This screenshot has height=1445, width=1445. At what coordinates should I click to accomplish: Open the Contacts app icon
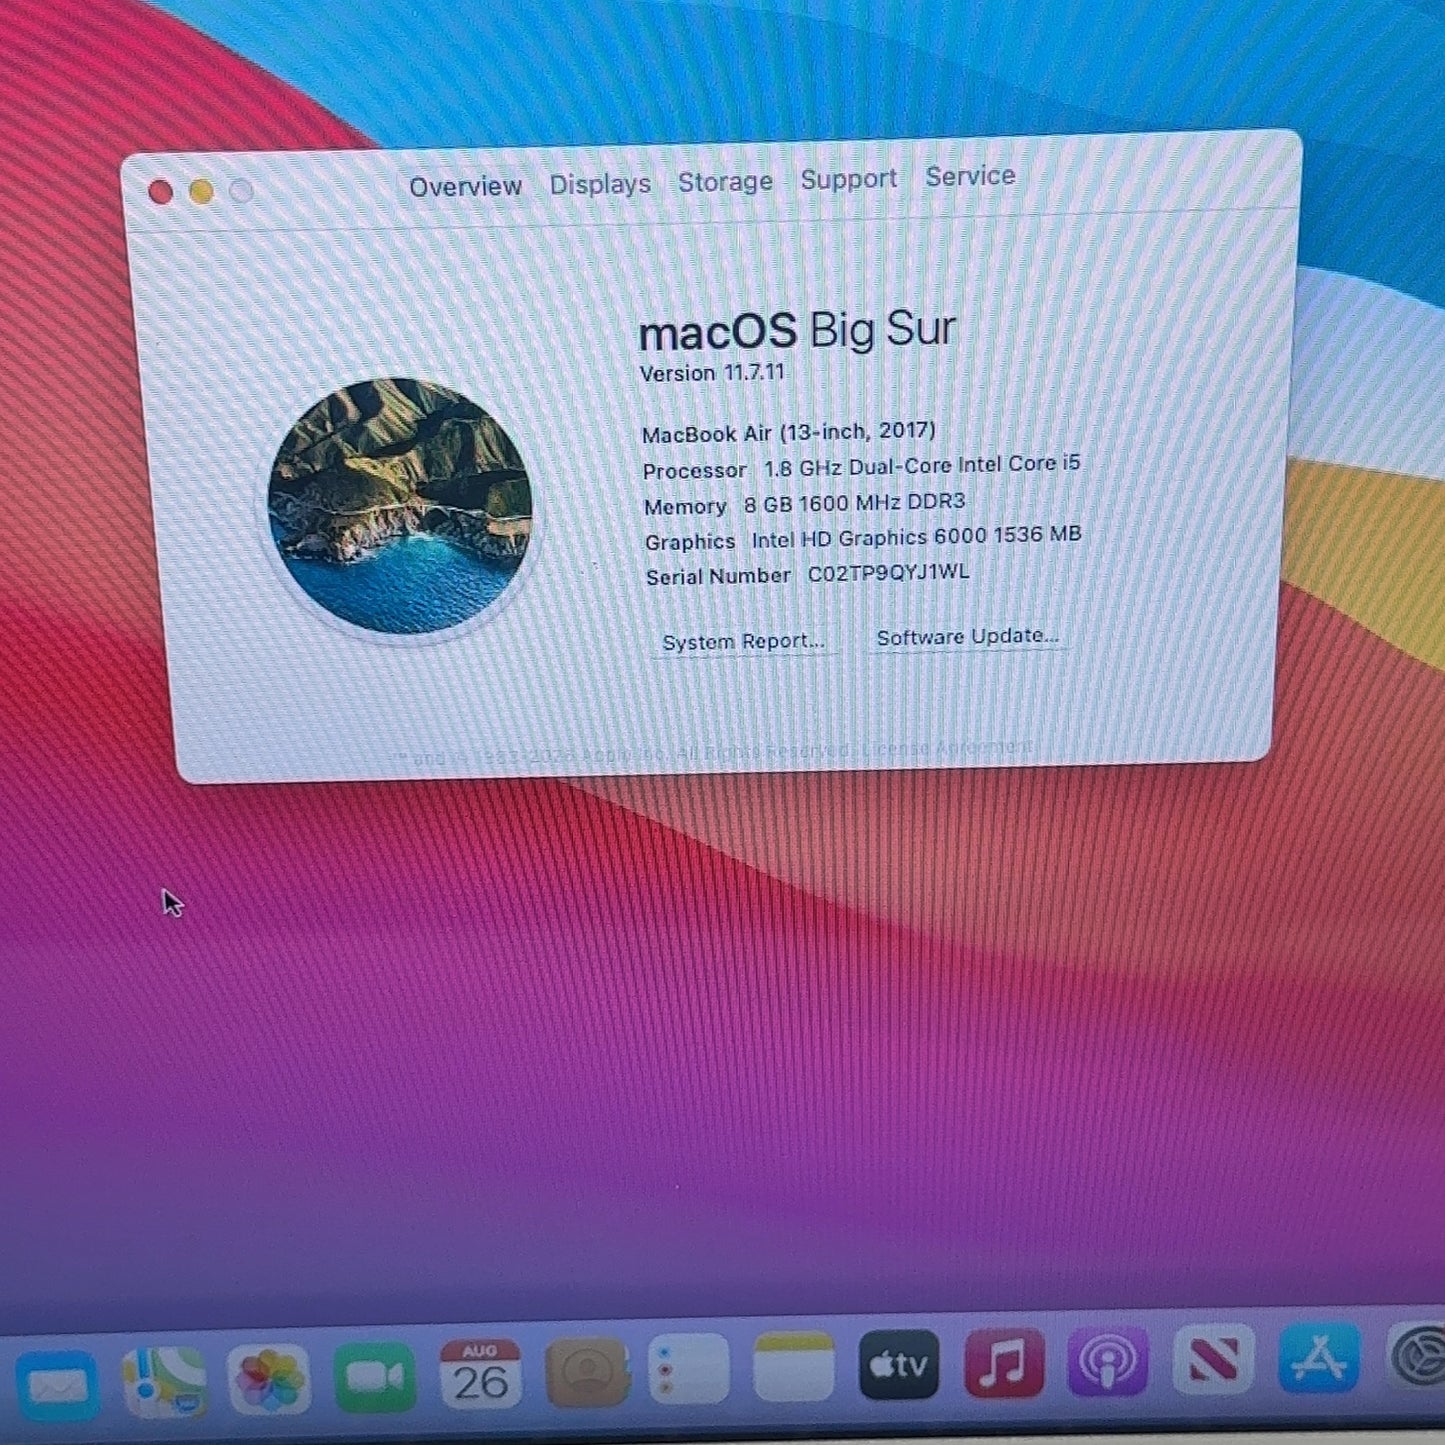[x=587, y=1371]
